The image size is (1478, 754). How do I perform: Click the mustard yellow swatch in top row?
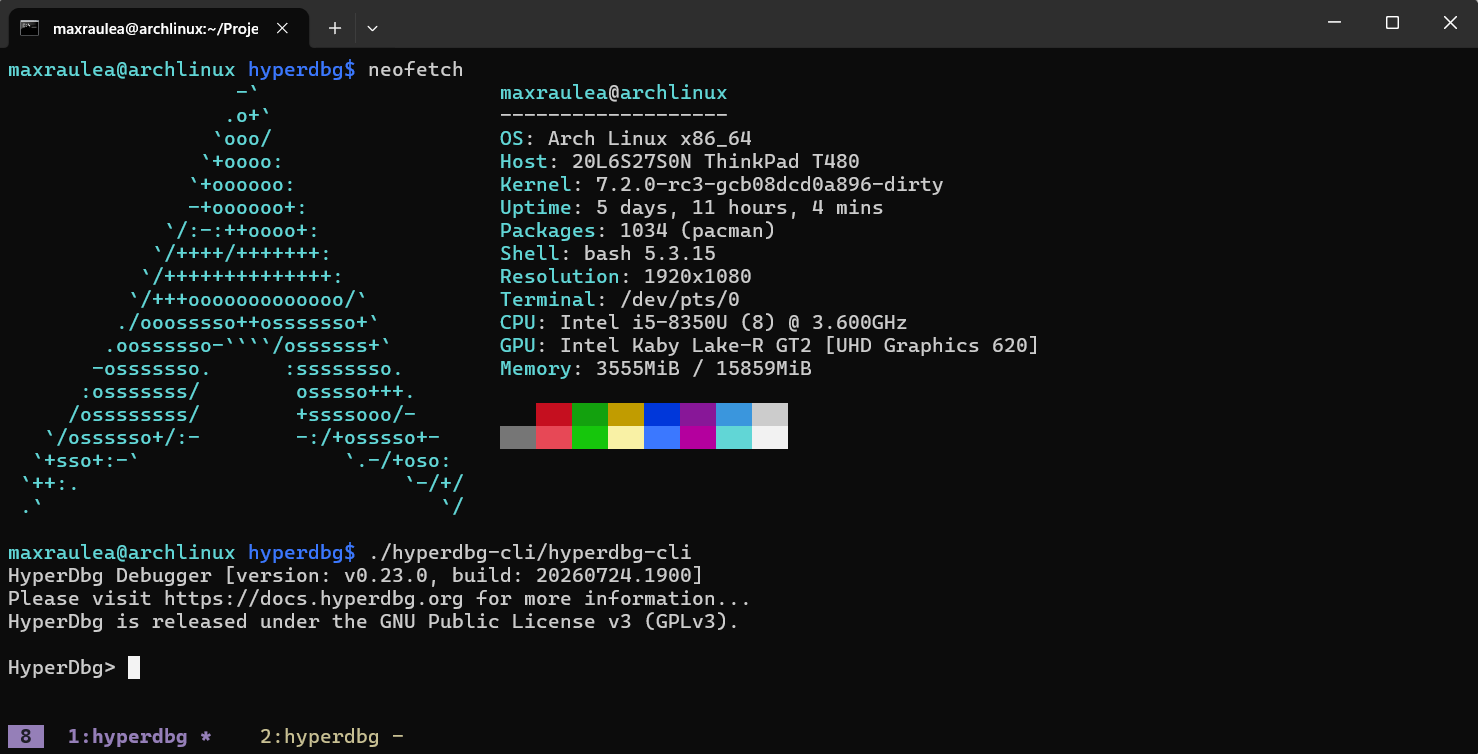click(x=626, y=415)
